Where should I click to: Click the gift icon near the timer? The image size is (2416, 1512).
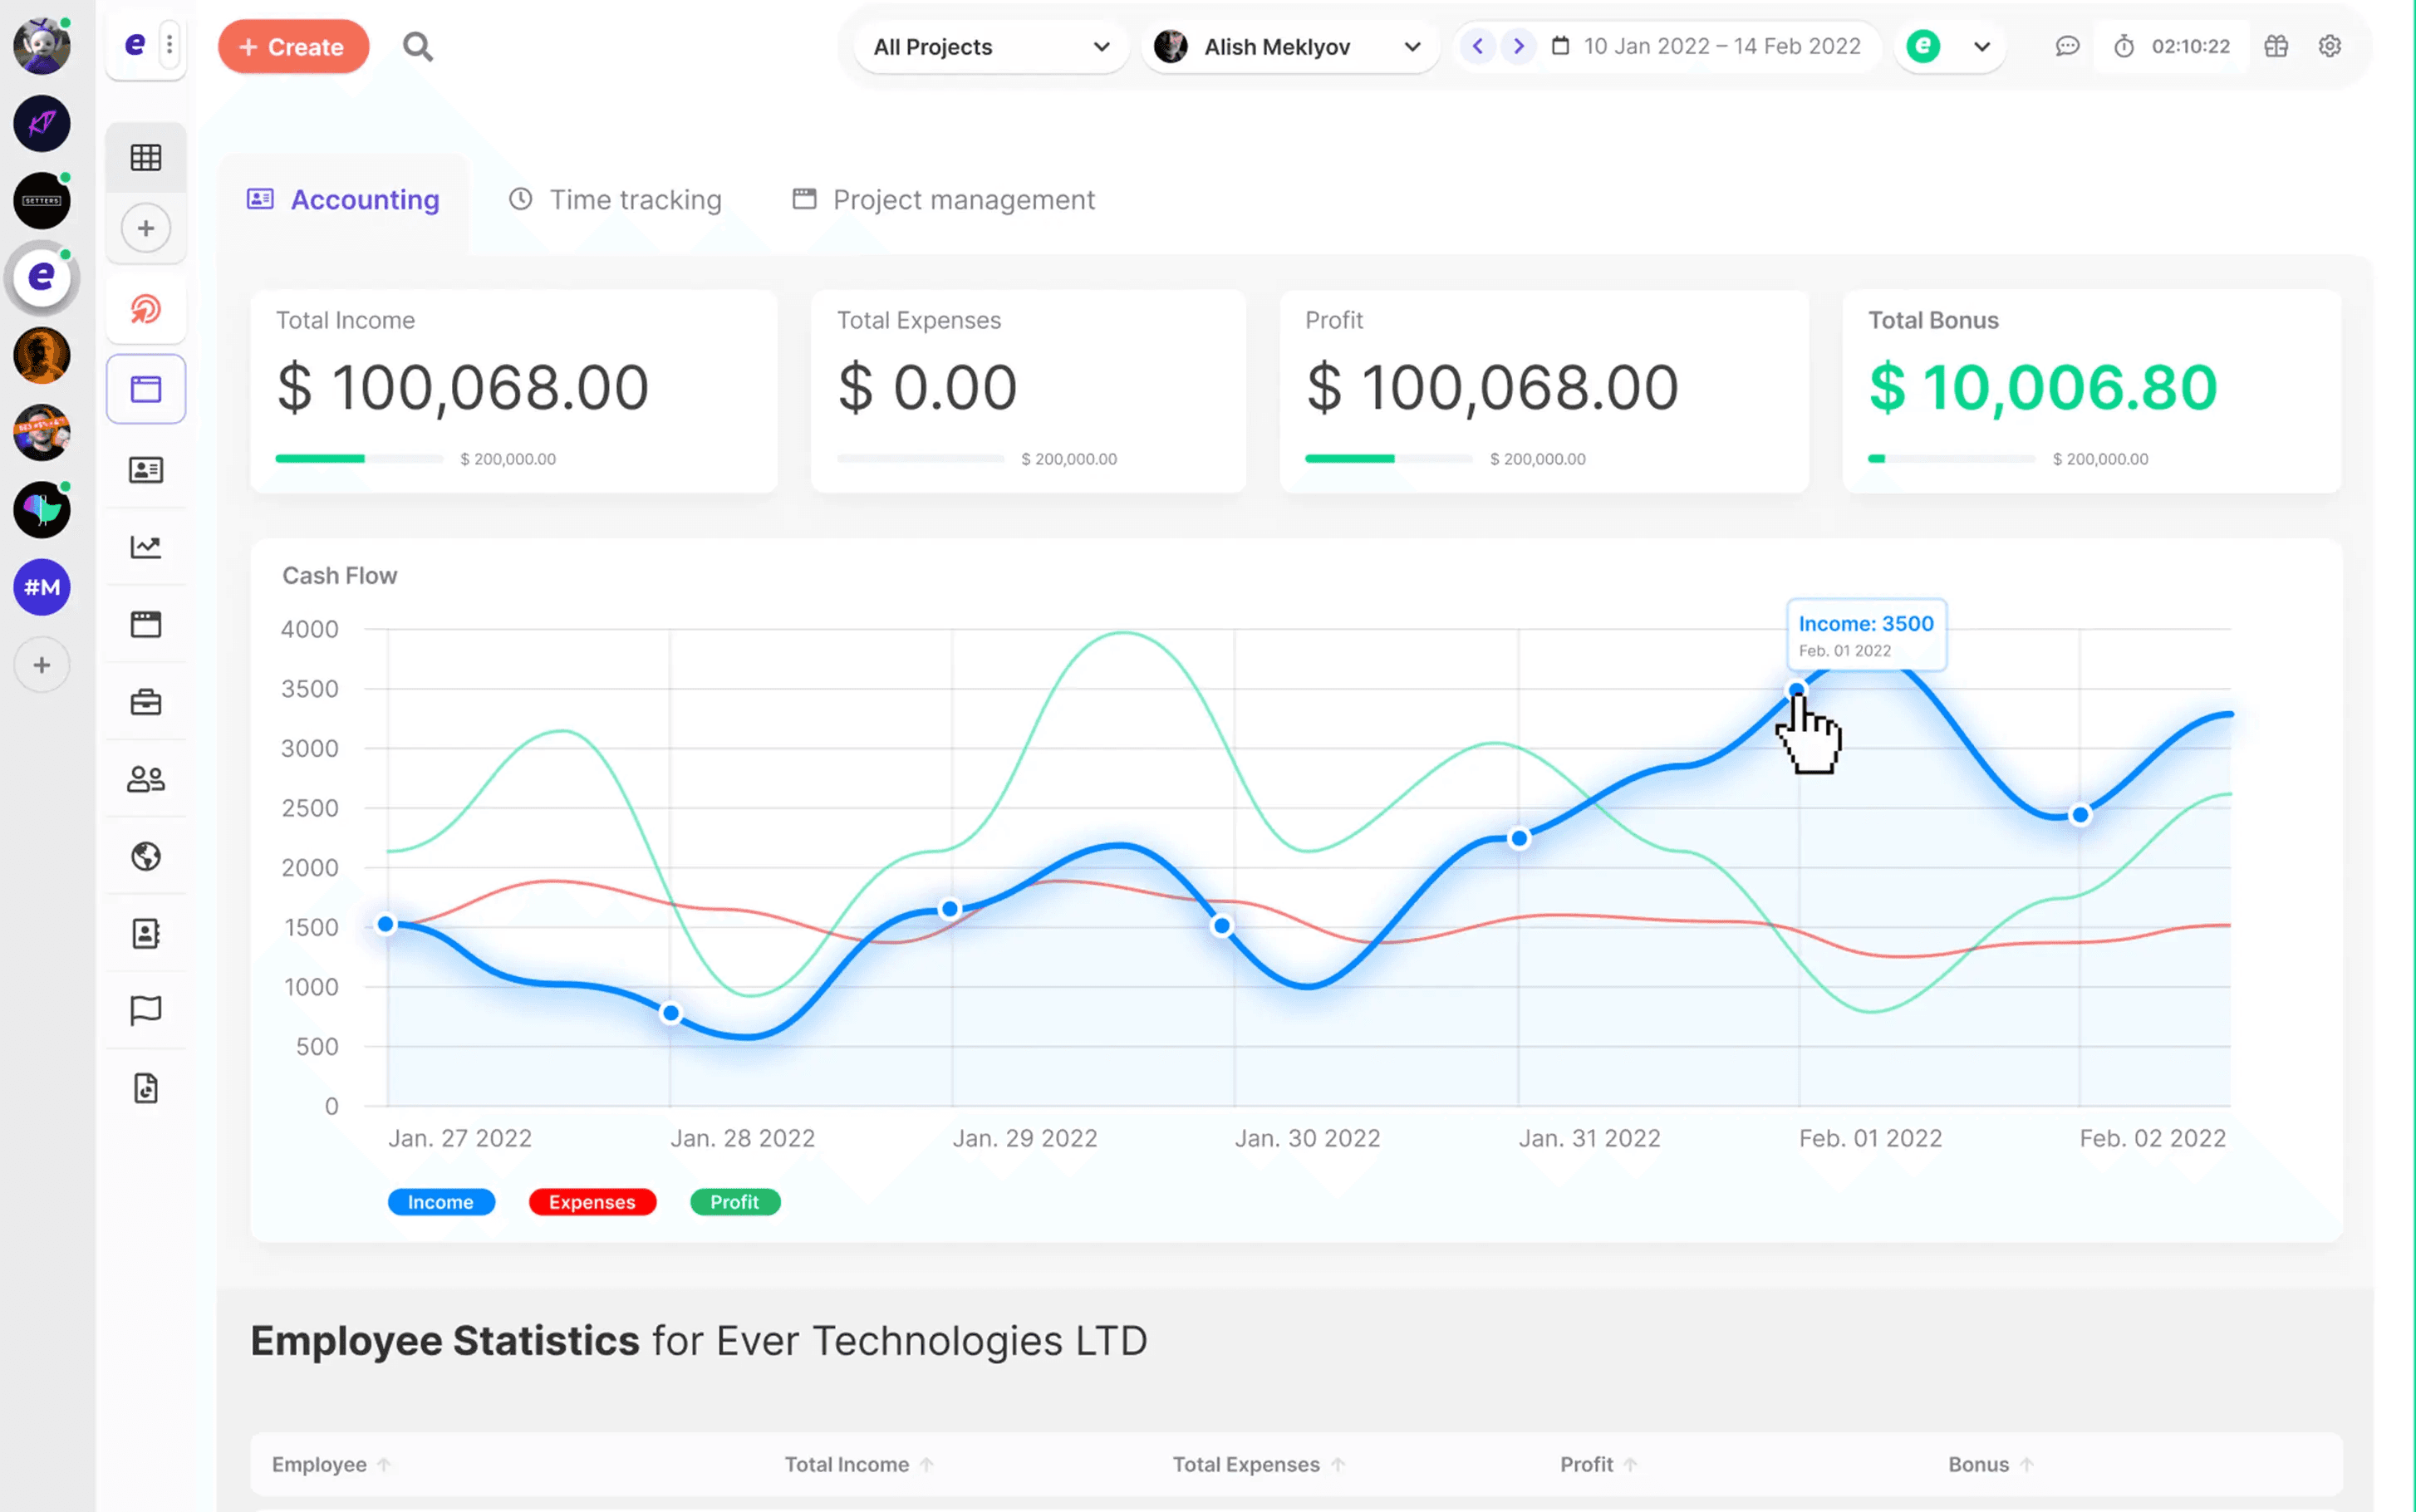(x=2277, y=46)
